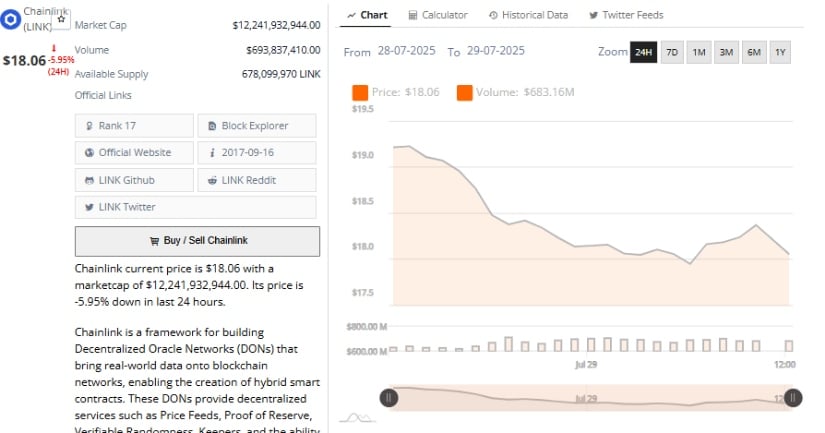Toggle the Volume series orange swatch
The width and height of the screenshot is (825, 433).
pos(465,93)
